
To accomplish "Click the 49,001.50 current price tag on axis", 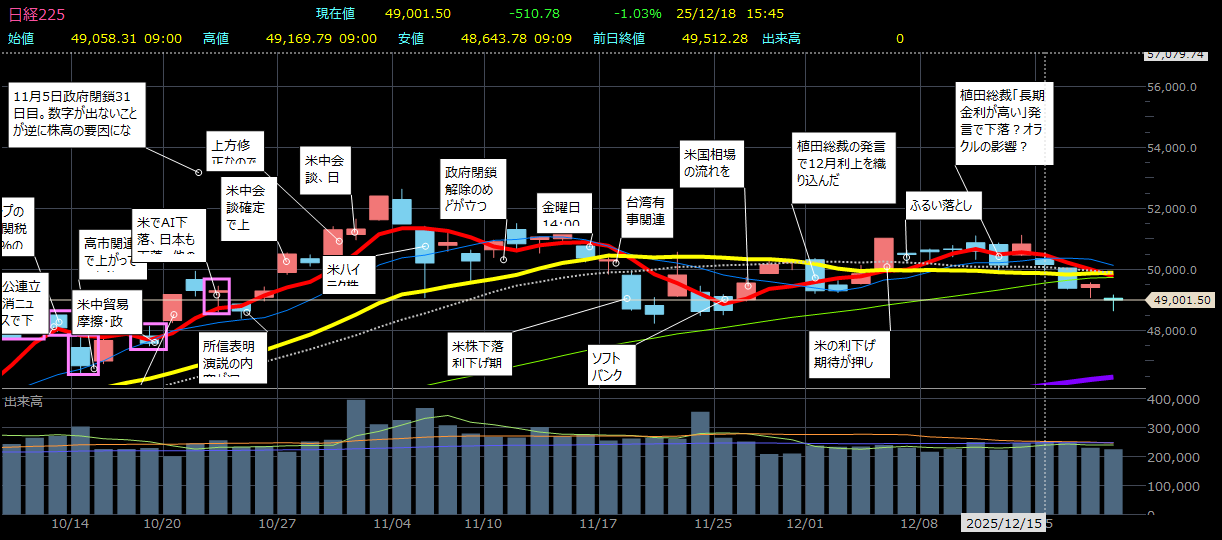I will pos(1181,299).
